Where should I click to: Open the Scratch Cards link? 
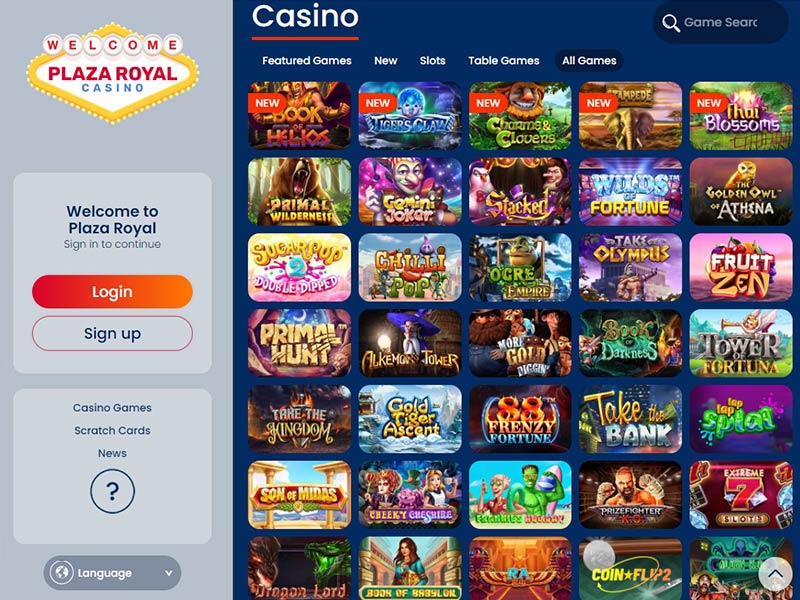[x=112, y=431]
